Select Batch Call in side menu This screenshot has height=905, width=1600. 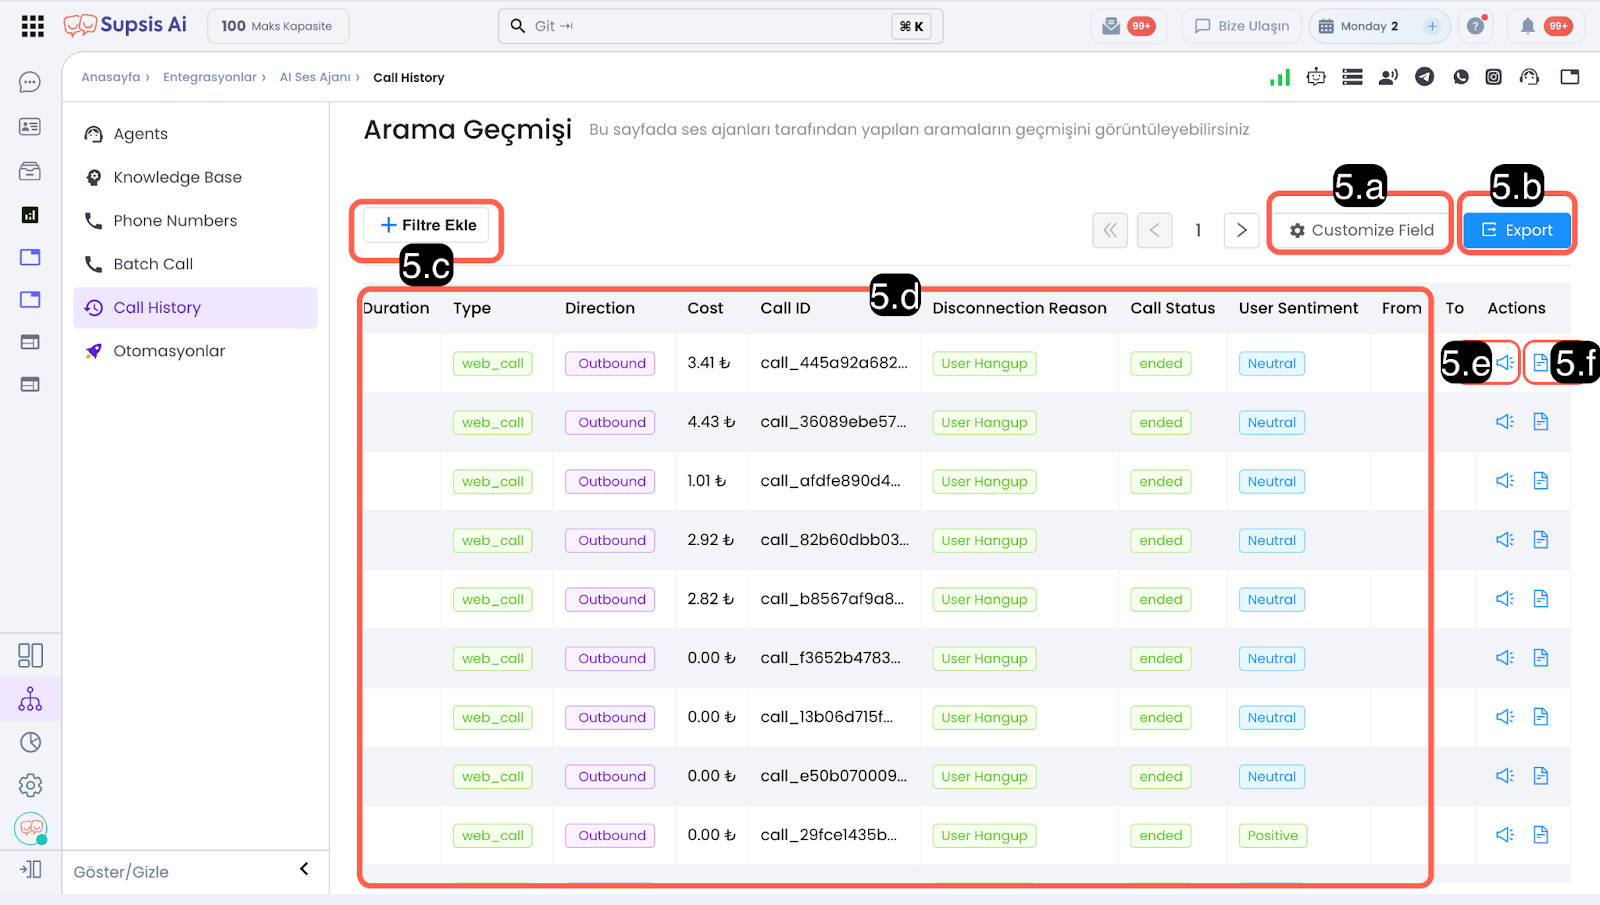pyautogui.click(x=153, y=264)
